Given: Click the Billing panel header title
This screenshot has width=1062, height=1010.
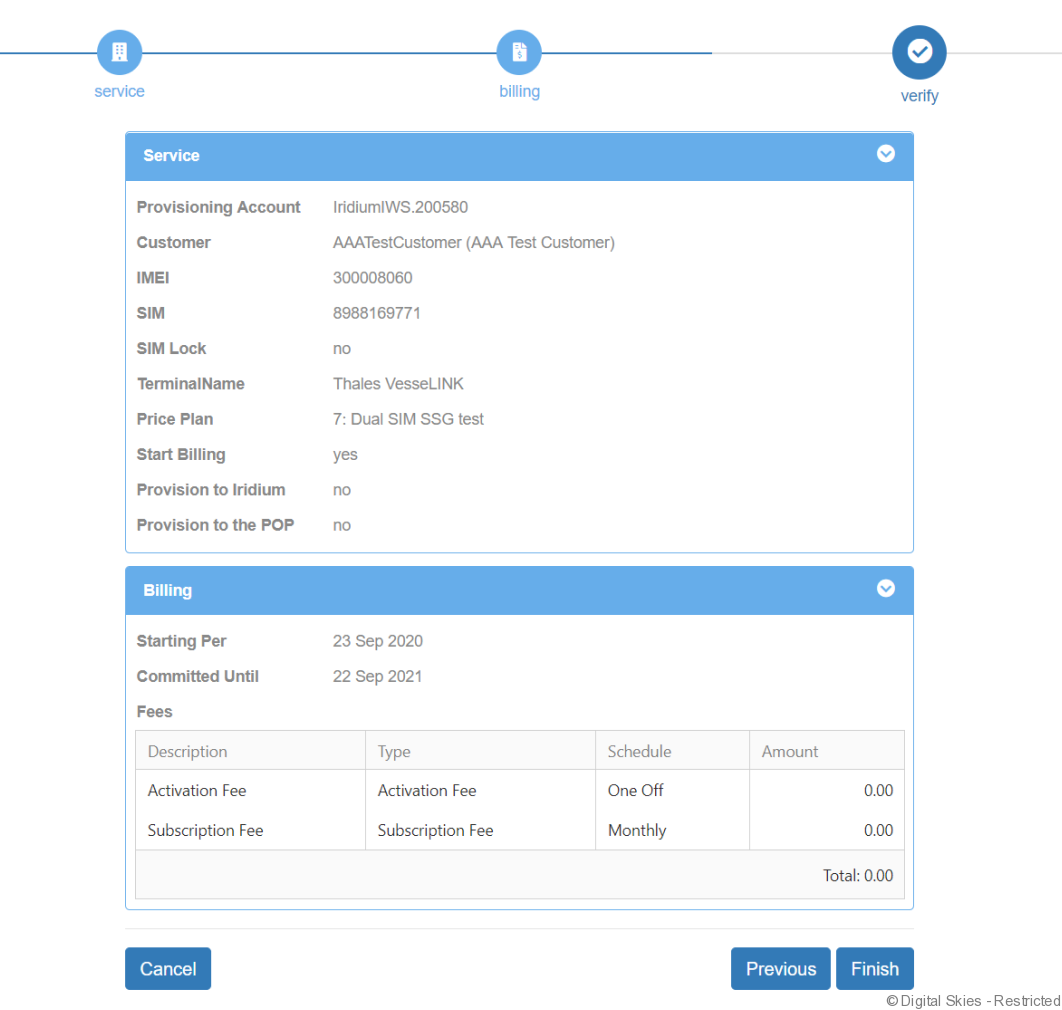Looking at the screenshot, I should [167, 590].
